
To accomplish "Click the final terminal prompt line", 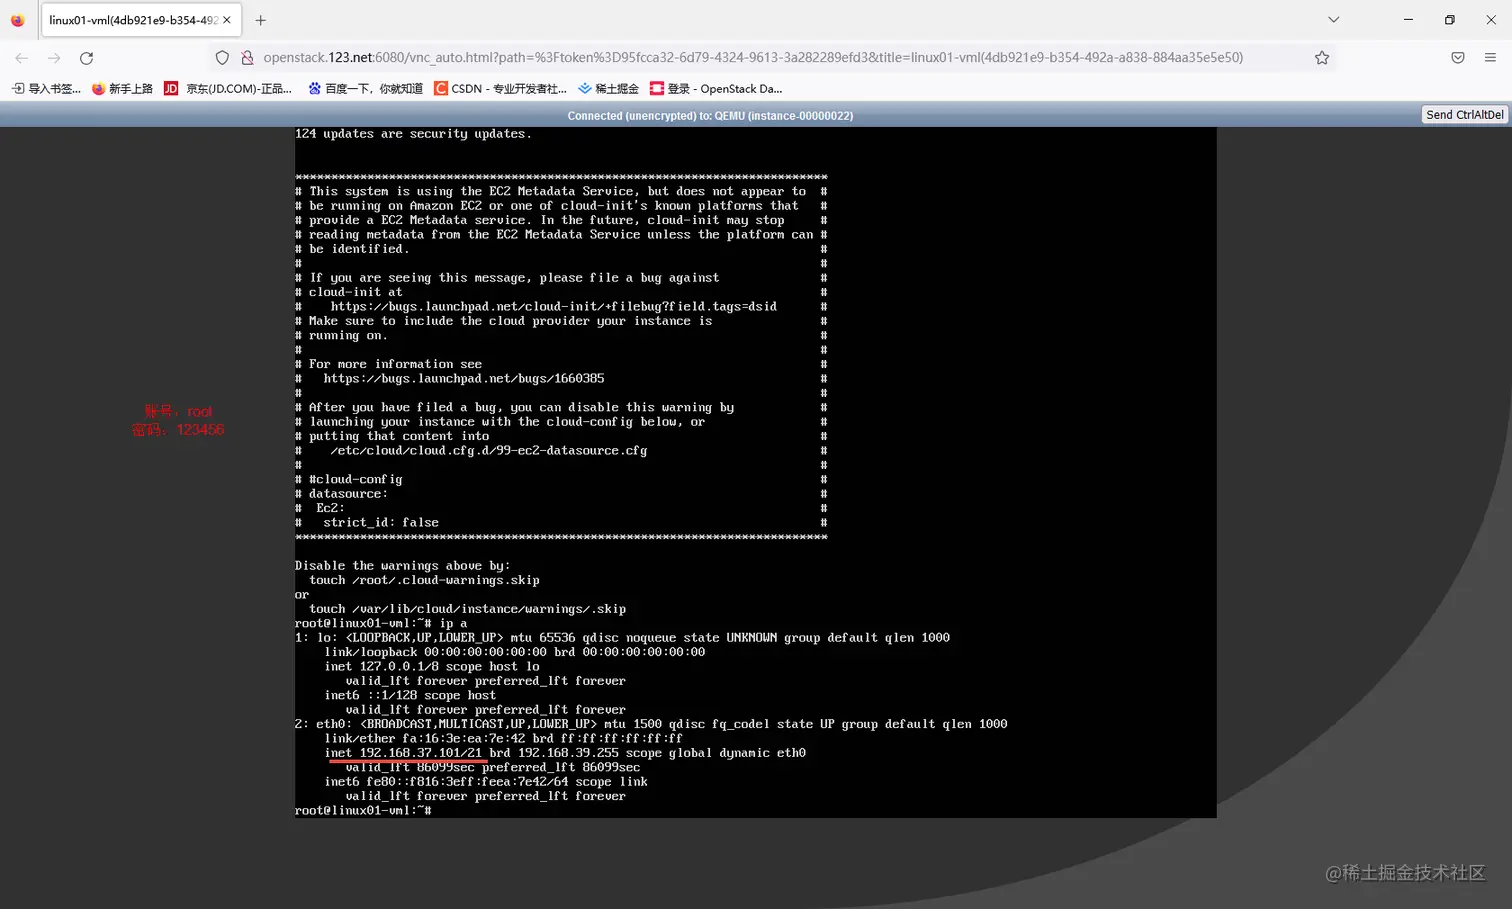I will click(x=363, y=811).
